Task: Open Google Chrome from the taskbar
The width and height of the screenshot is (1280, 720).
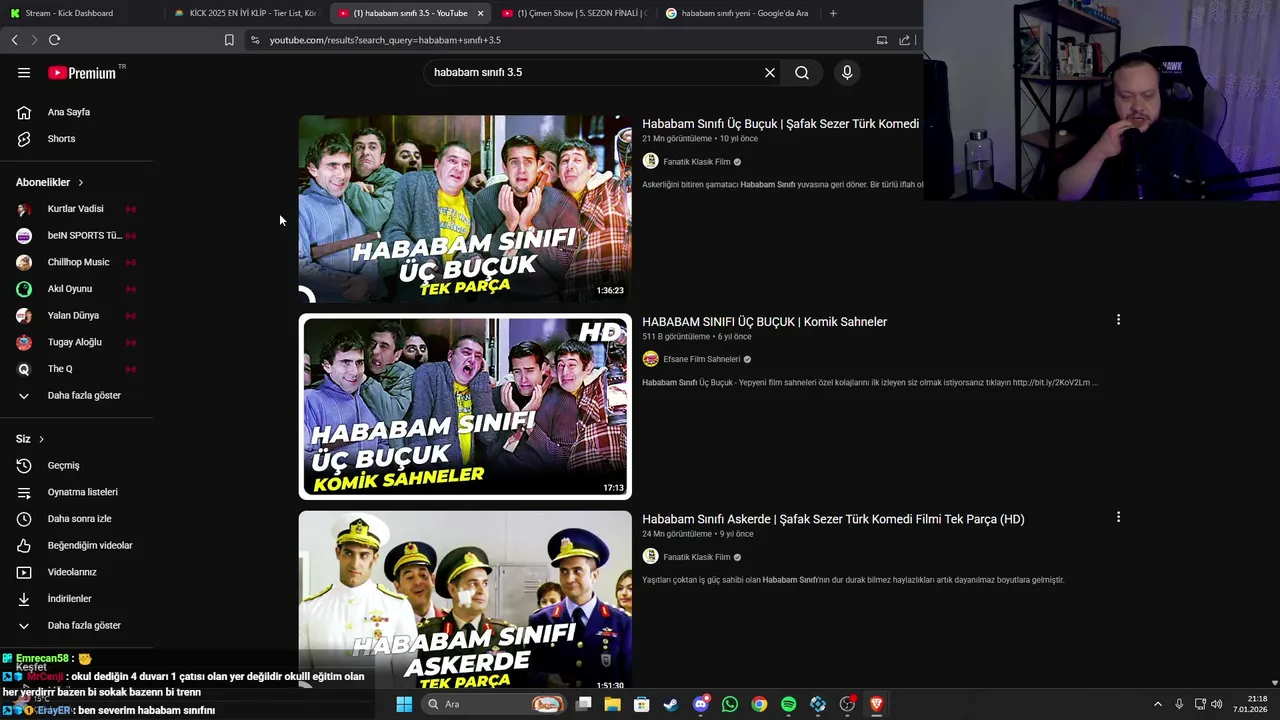Action: (x=759, y=704)
